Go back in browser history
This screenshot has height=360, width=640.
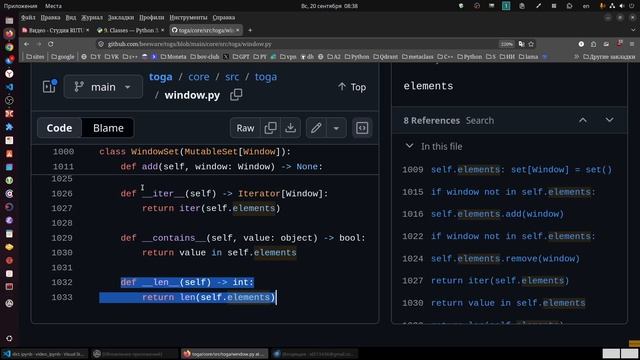(x=27, y=44)
